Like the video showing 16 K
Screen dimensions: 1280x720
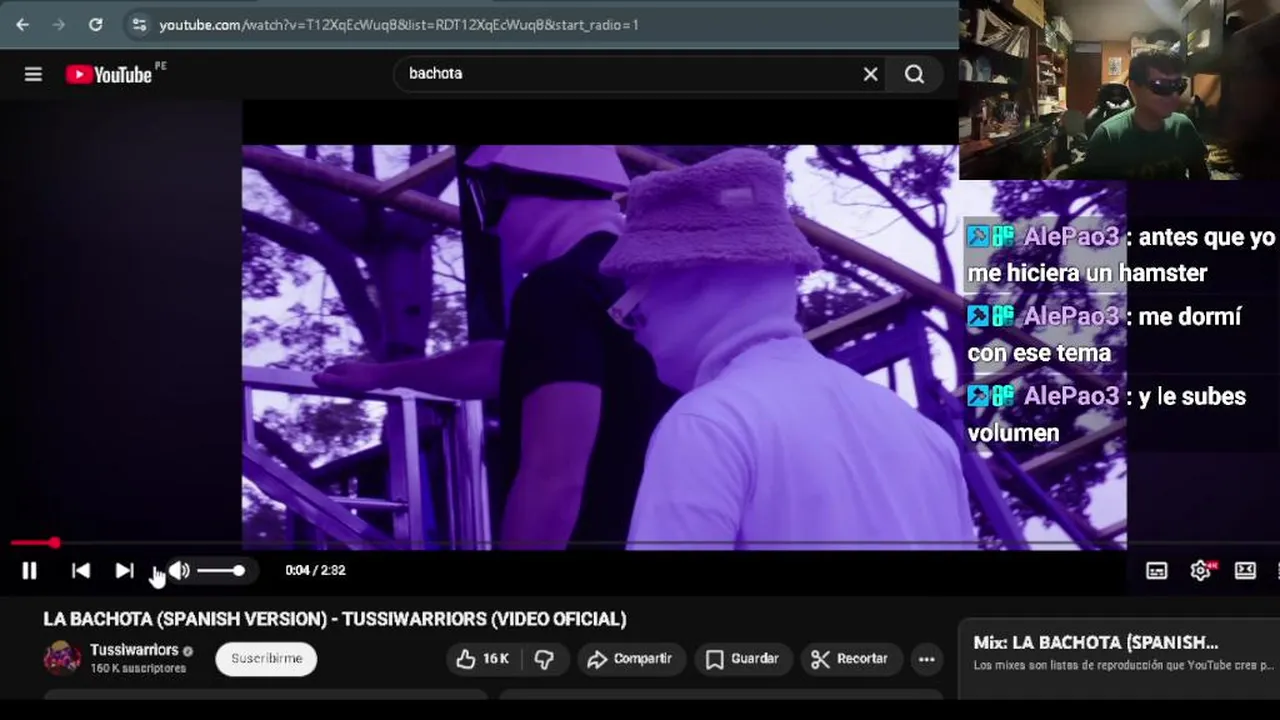483,659
